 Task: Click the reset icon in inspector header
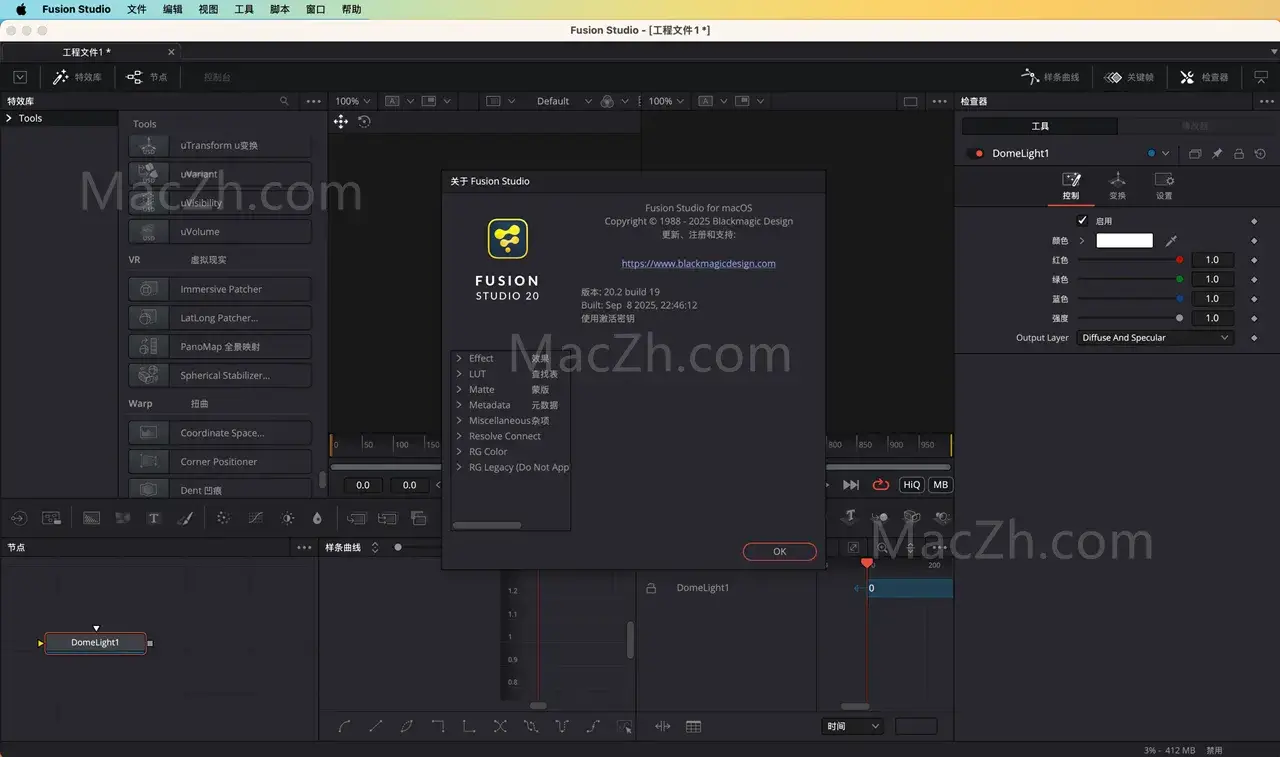click(1260, 154)
